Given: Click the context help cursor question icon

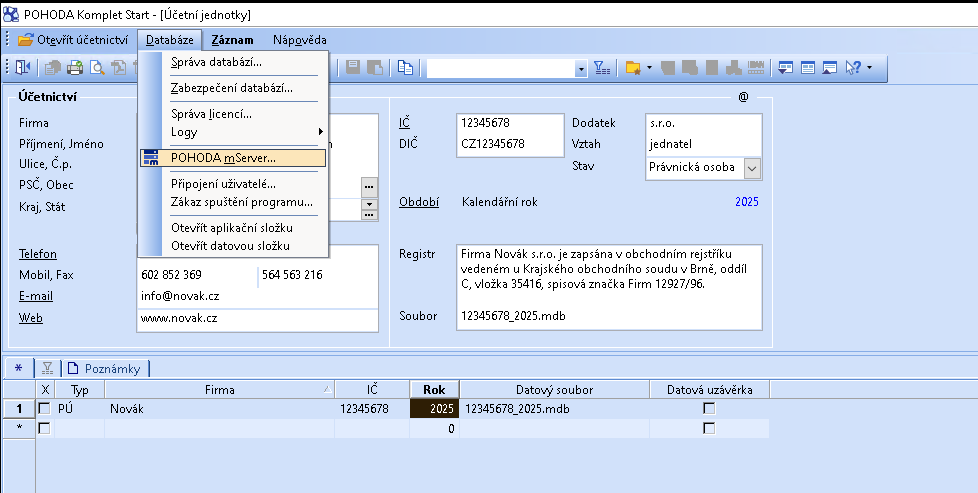Looking at the screenshot, I should point(853,67).
